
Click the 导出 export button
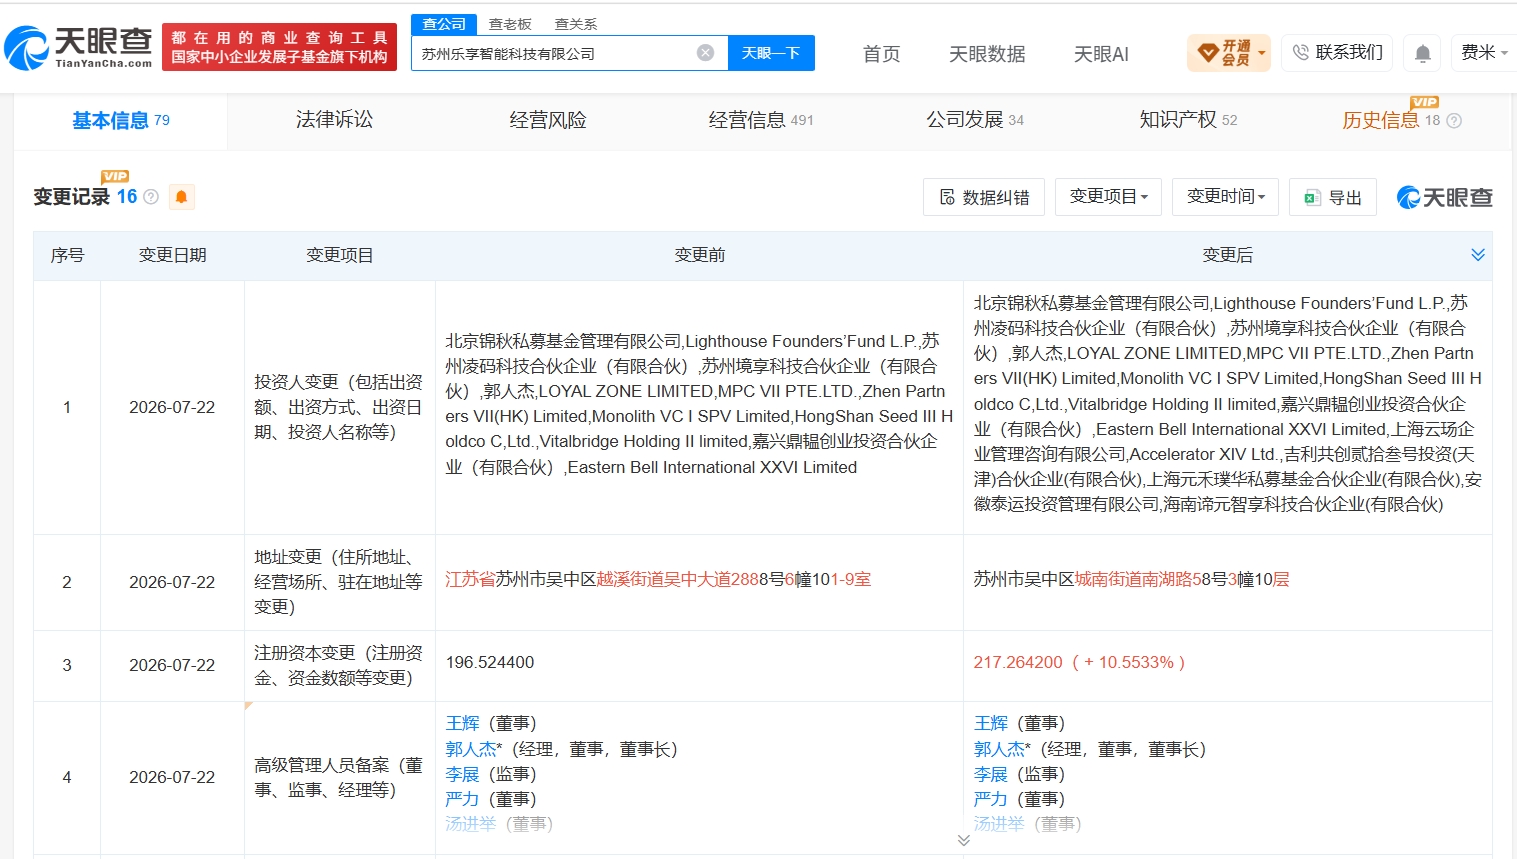[1333, 197]
